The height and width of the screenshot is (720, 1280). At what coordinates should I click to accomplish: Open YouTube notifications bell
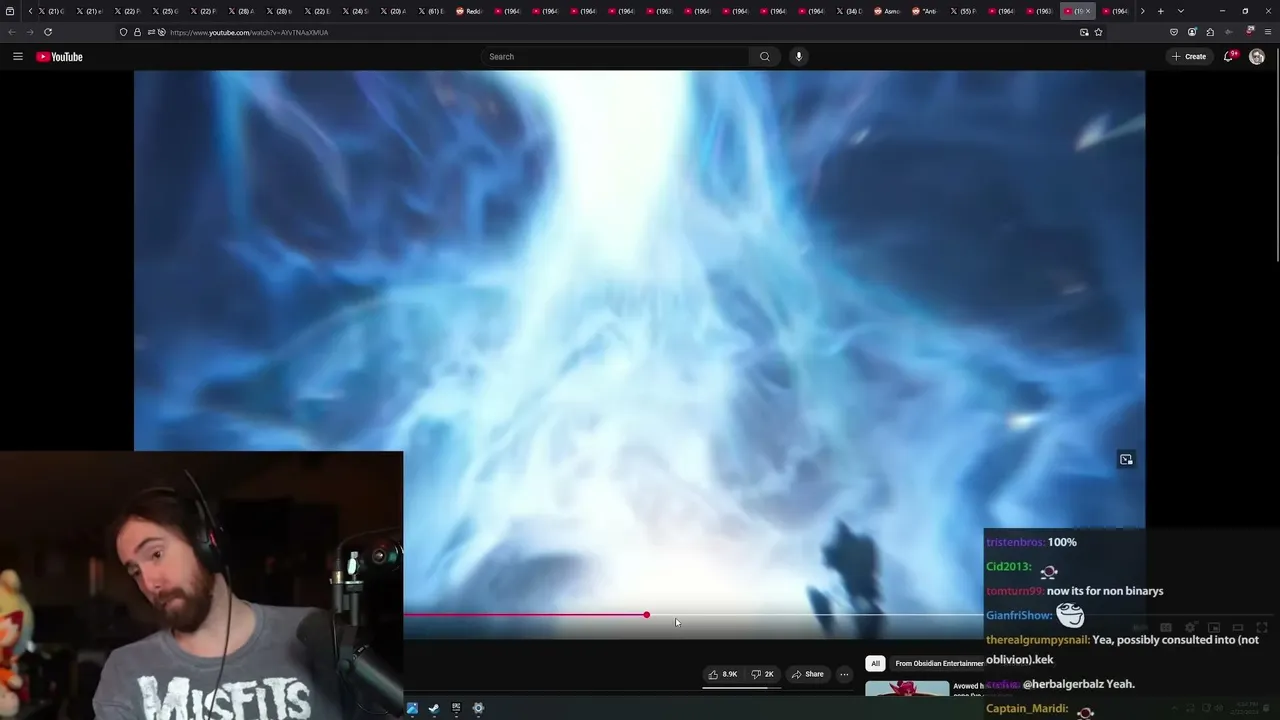(1229, 57)
